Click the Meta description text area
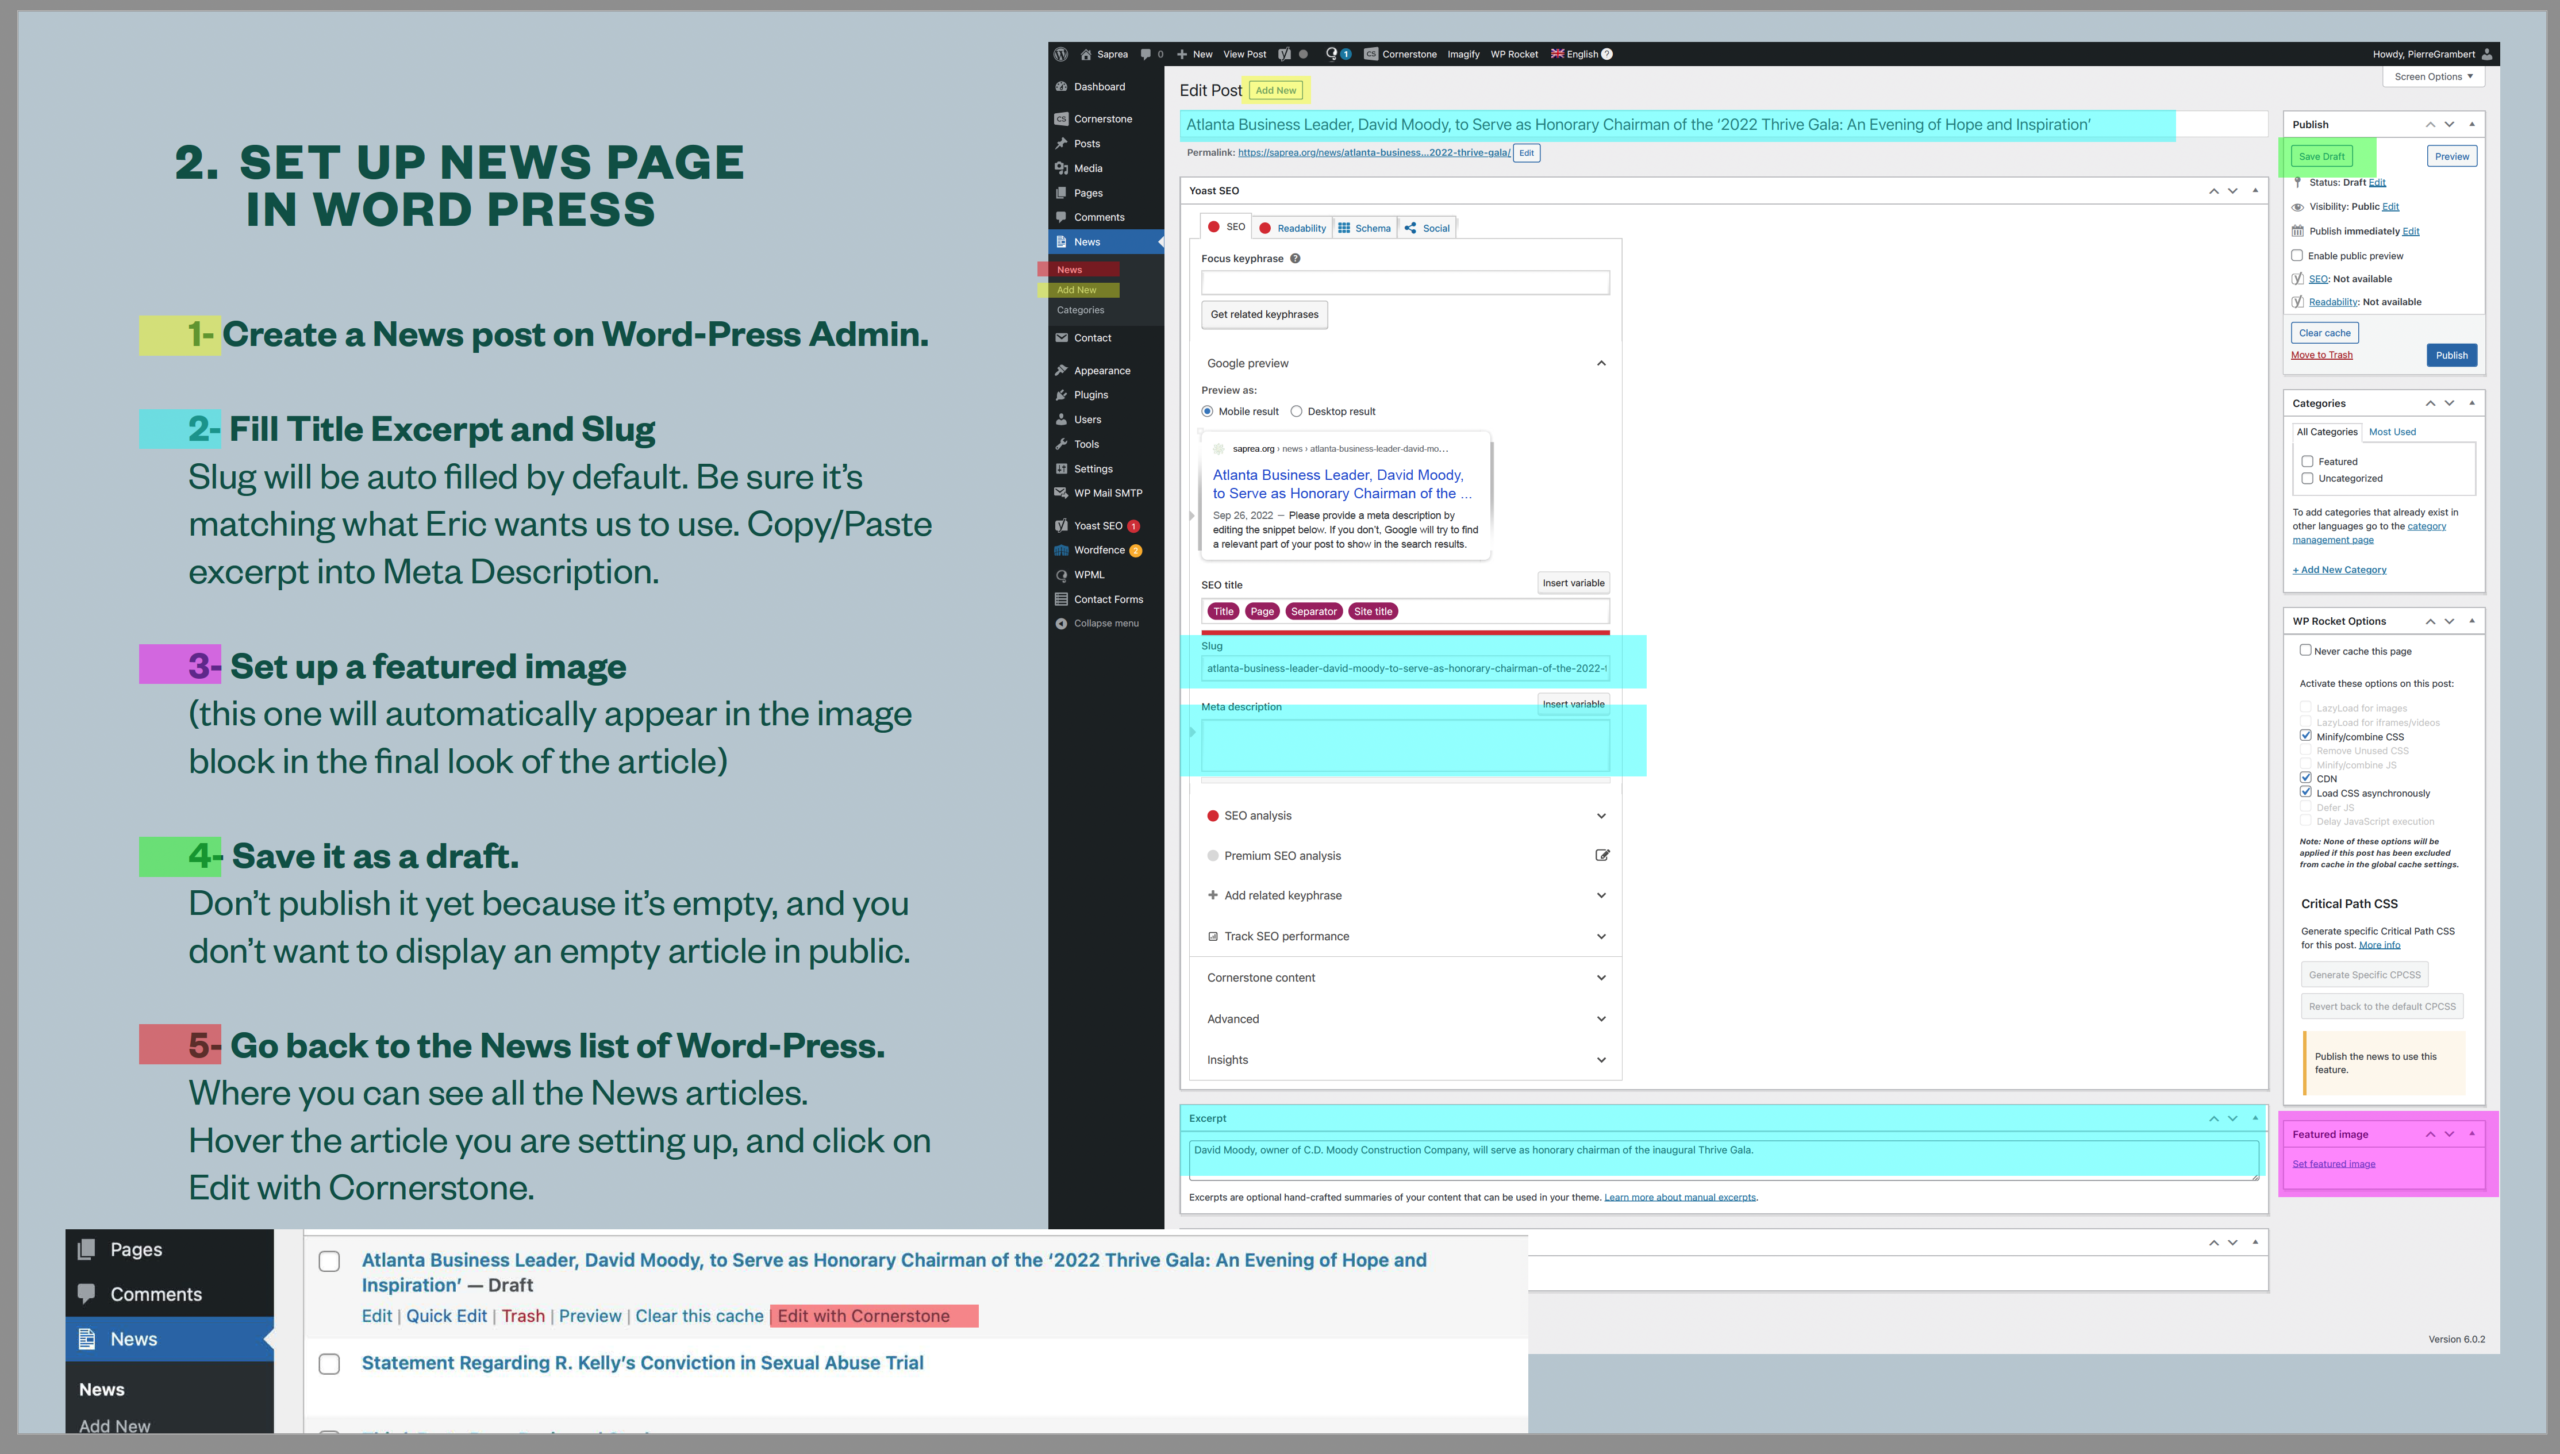The image size is (2560, 1454). pos(1405,745)
